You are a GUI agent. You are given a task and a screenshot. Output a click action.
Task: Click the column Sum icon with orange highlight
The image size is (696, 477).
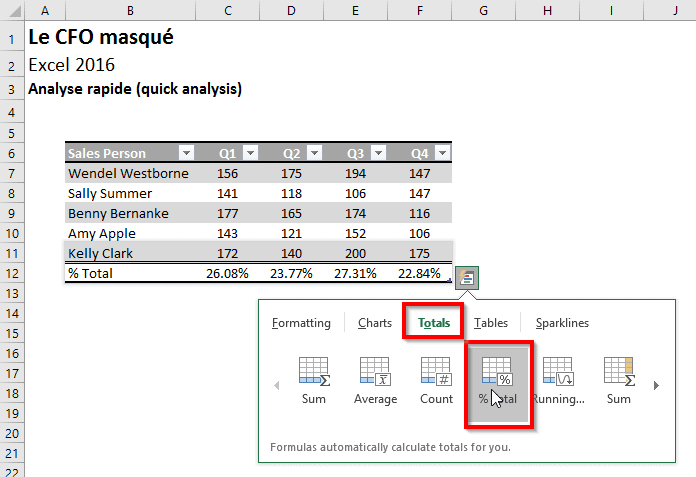[619, 371]
